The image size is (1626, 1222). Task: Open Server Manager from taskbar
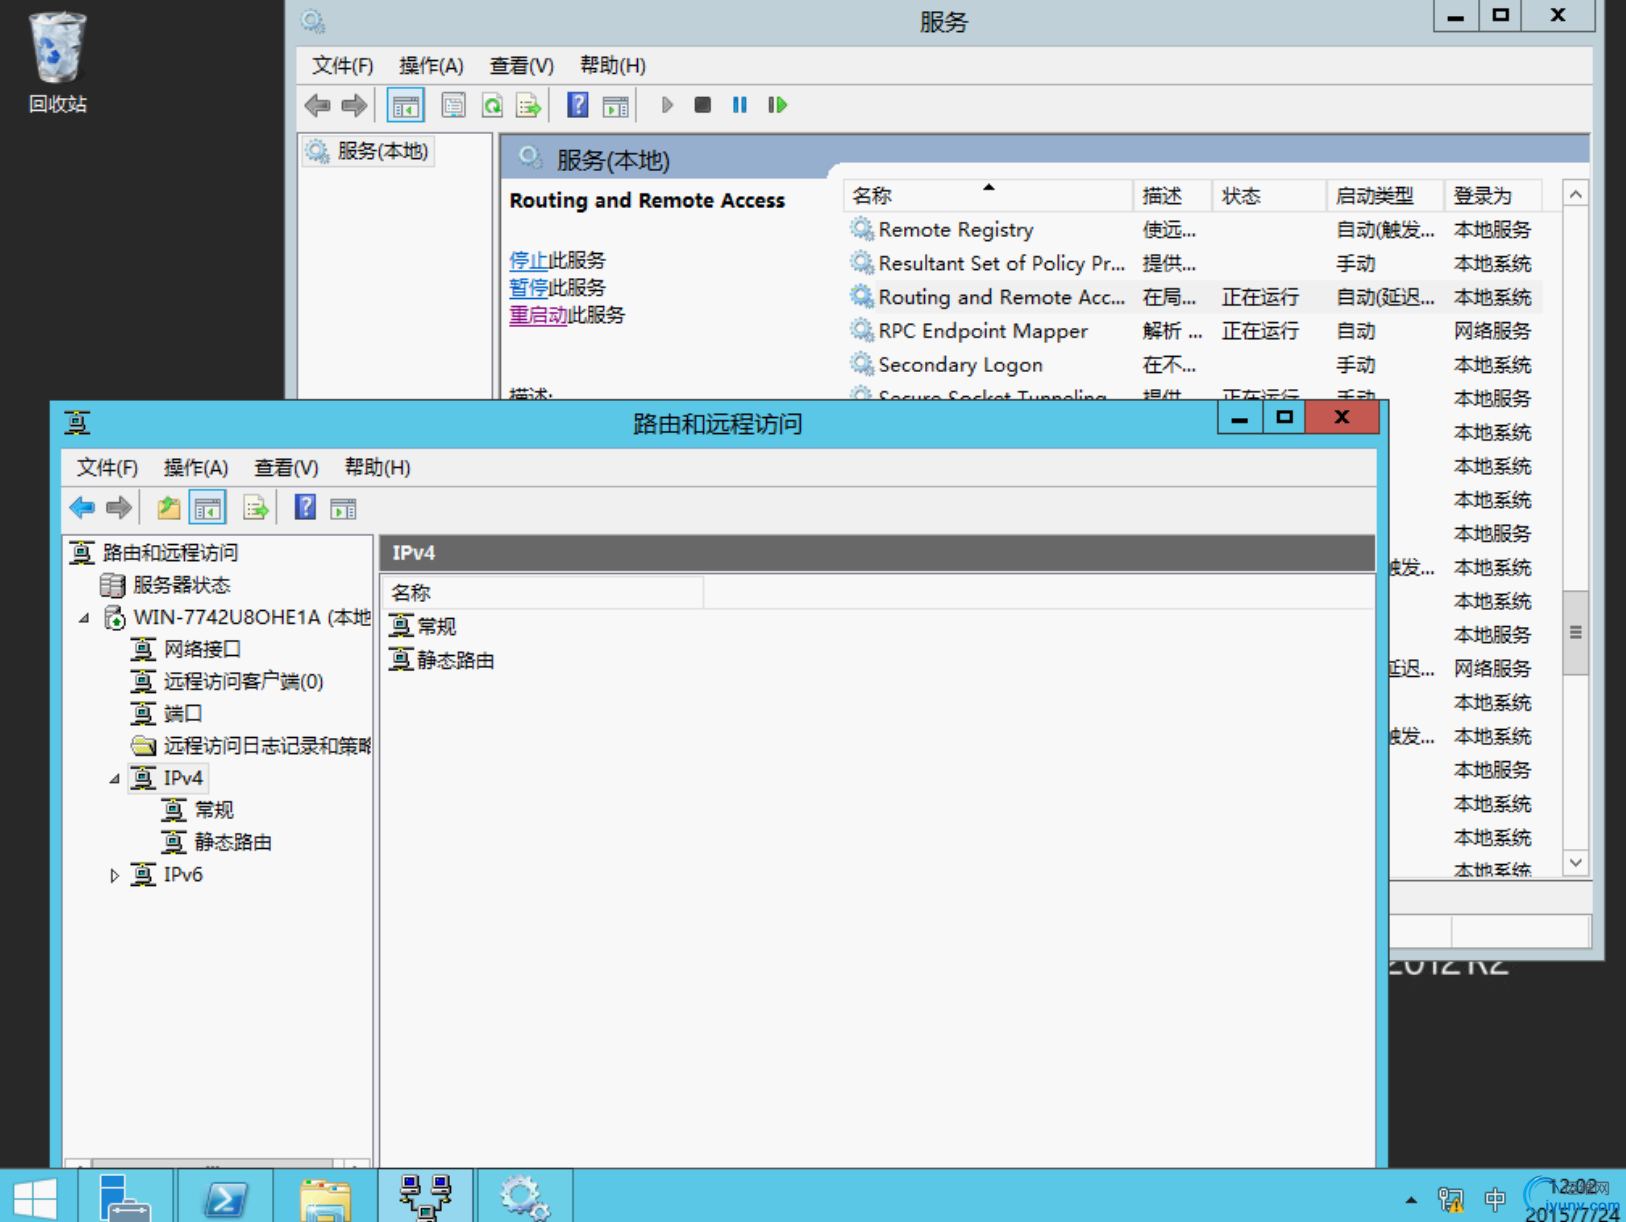point(125,1197)
